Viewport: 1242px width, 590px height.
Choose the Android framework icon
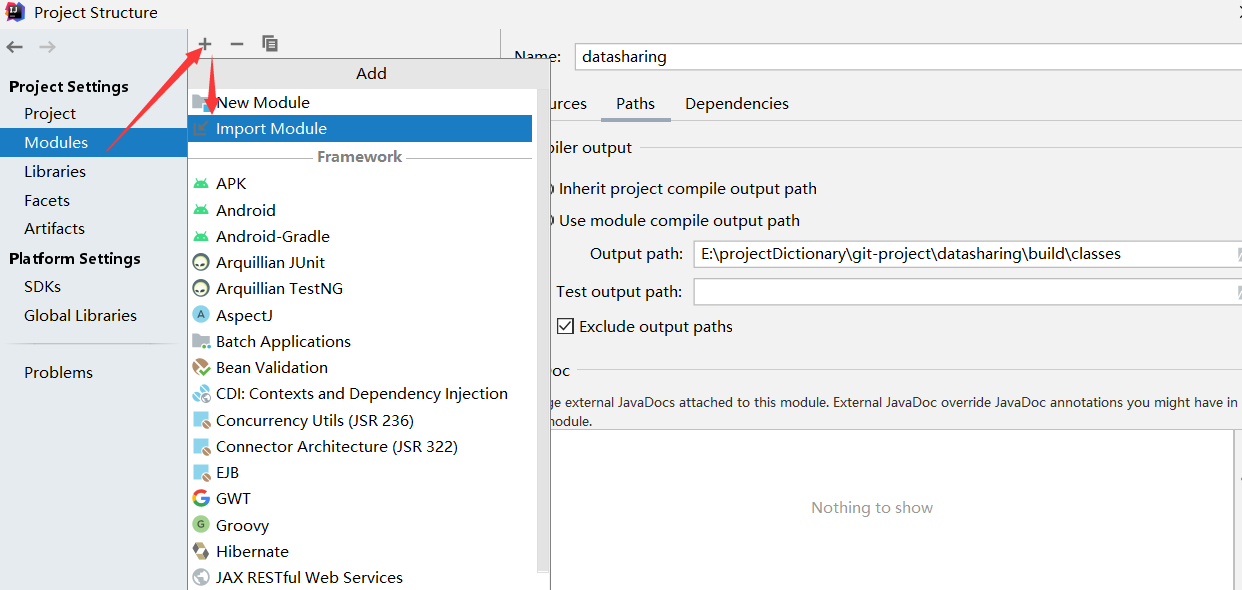click(x=201, y=210)
